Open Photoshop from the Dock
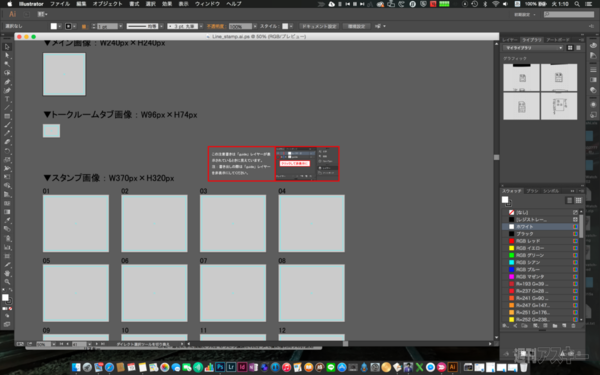Image resolution: width=600 pixels, height=375 pixels. click(220, 367)
